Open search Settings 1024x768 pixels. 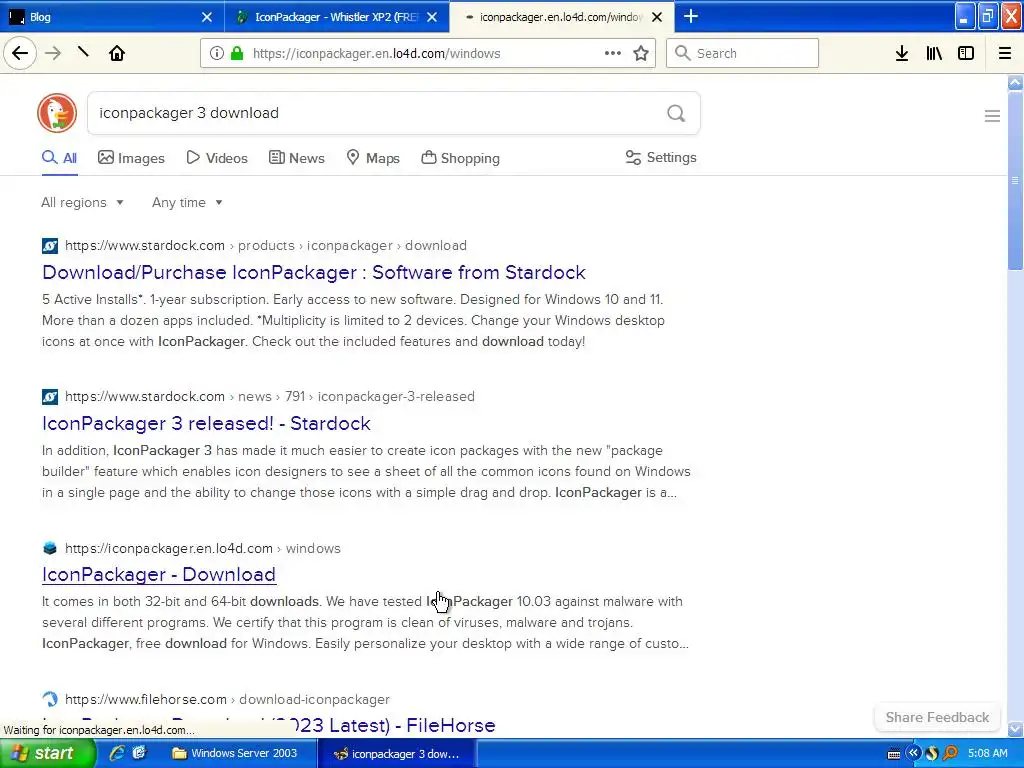[x=661, y=157]
